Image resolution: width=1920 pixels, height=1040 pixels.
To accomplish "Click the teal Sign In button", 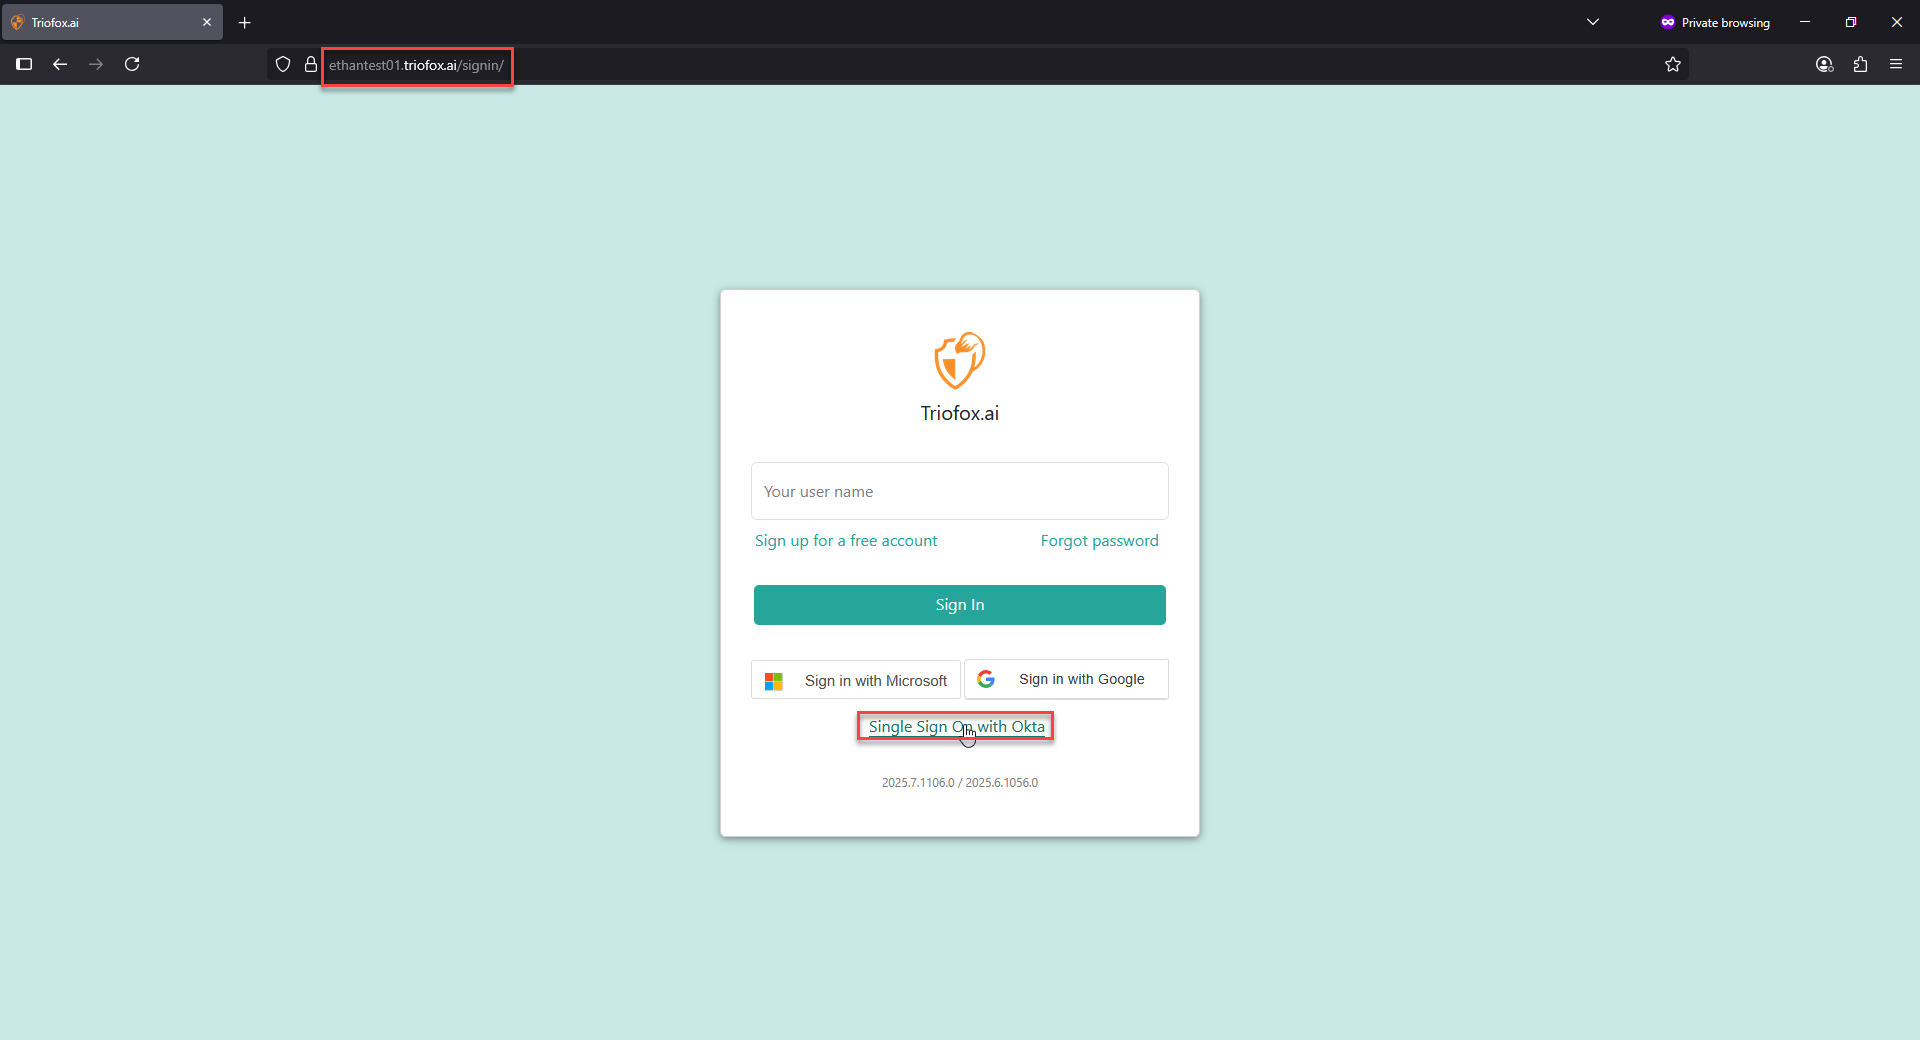I will click(960, 605).
